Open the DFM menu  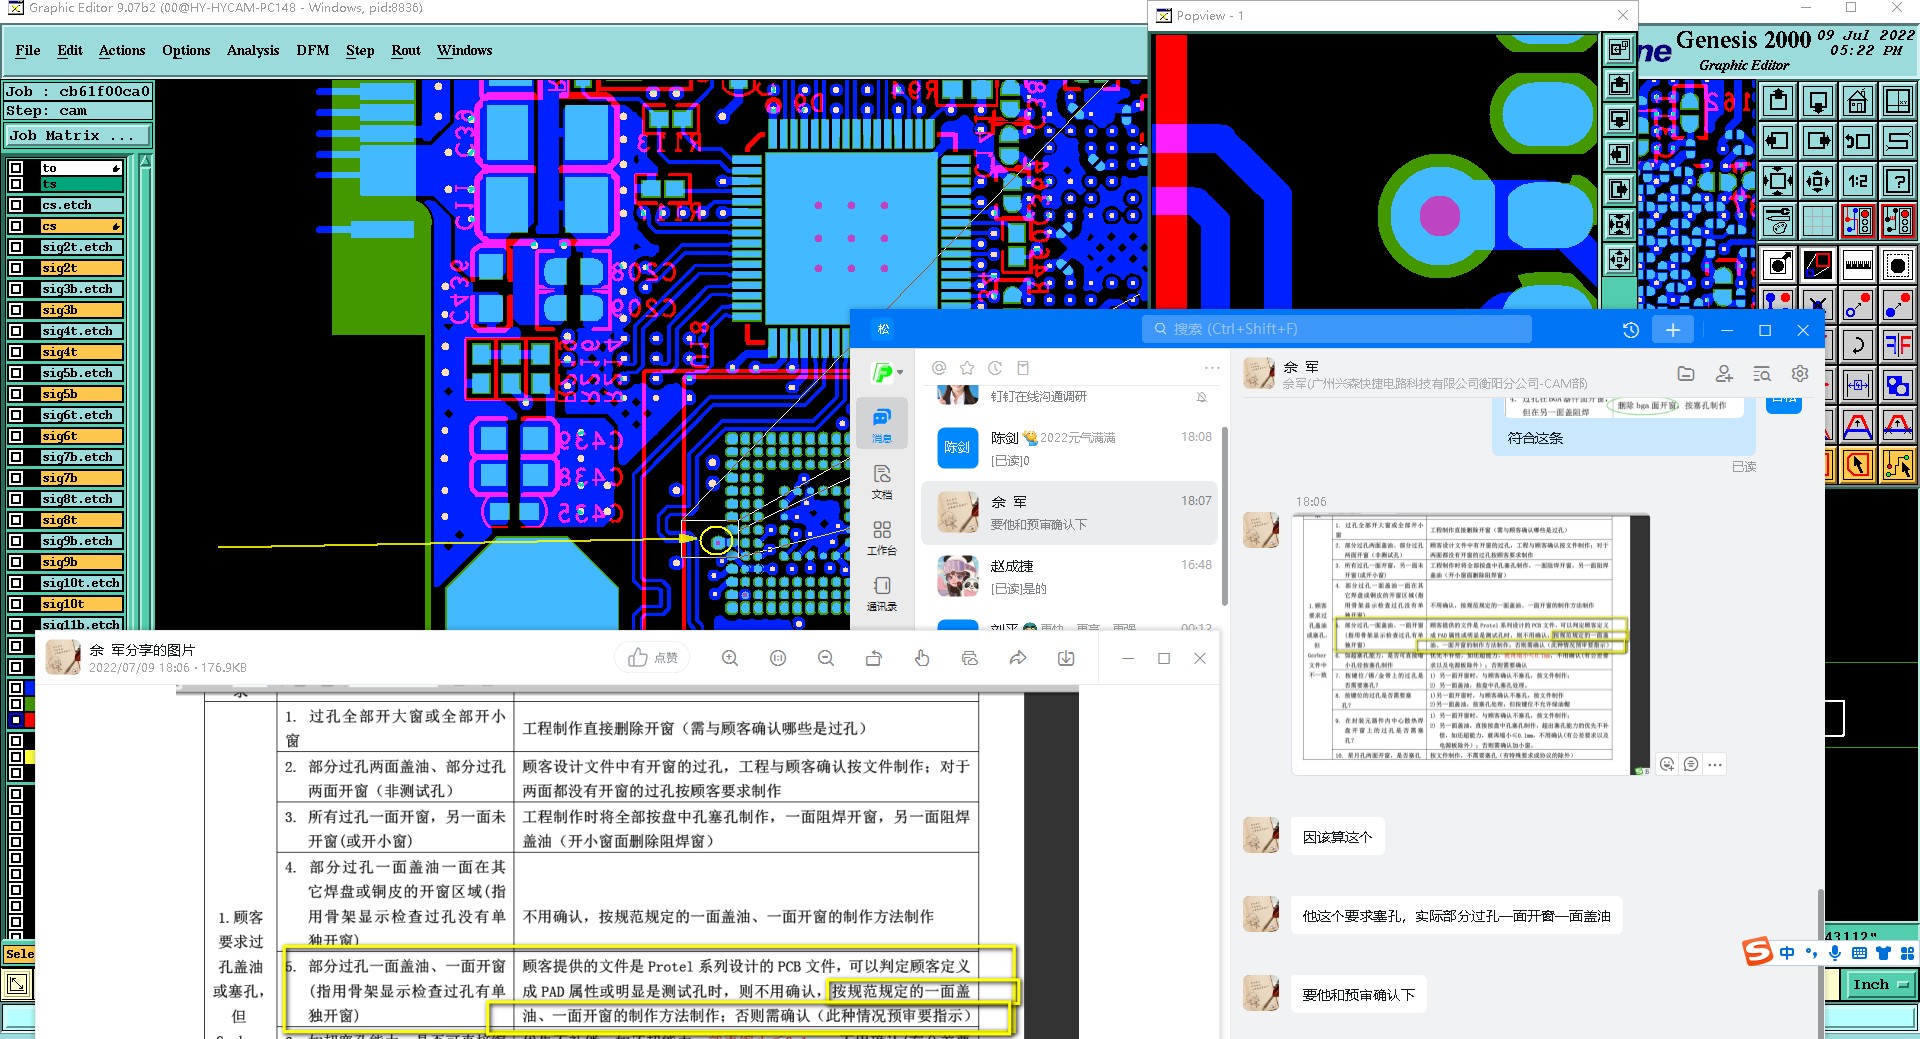pos(313,50)
